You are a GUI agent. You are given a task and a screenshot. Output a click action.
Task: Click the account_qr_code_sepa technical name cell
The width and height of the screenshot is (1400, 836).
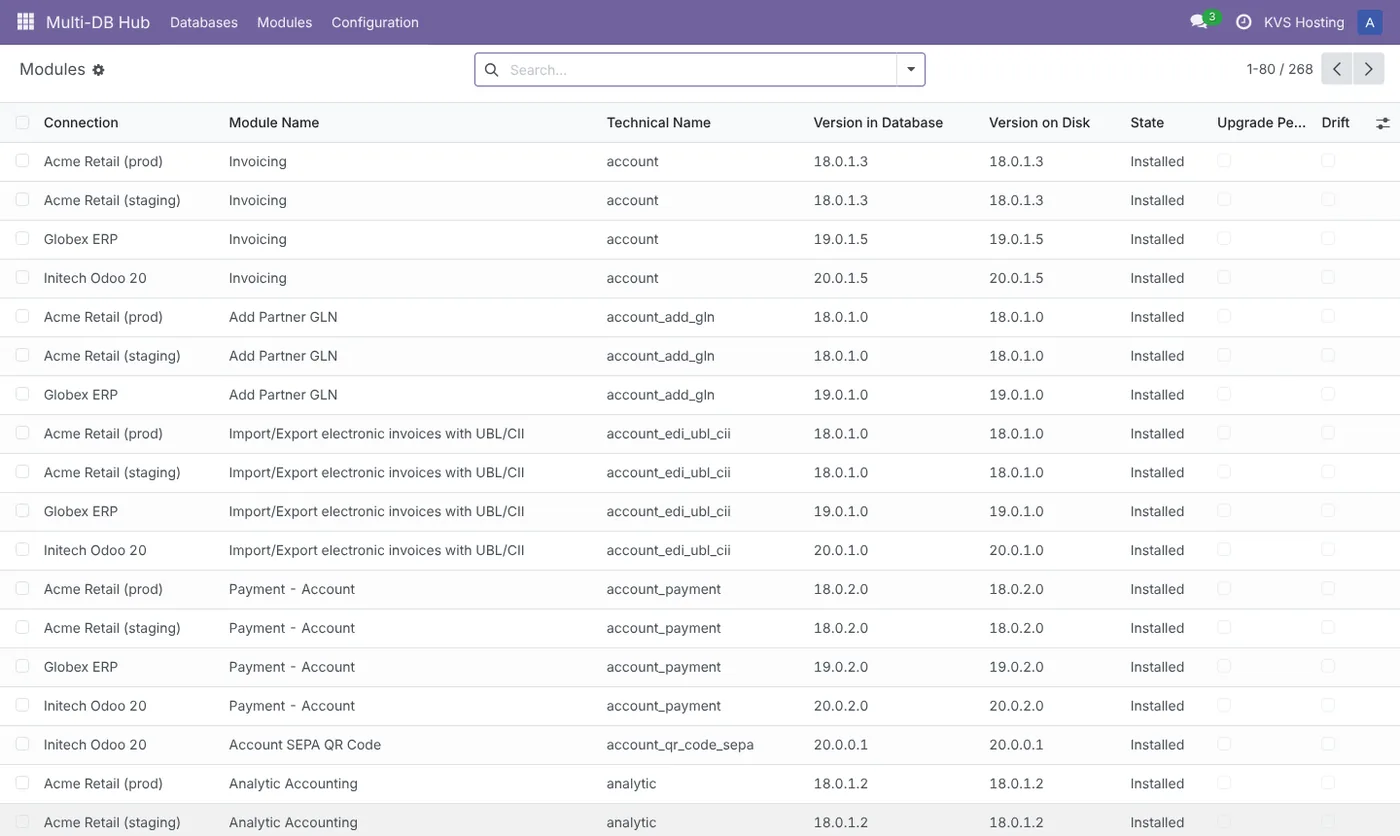680,745
